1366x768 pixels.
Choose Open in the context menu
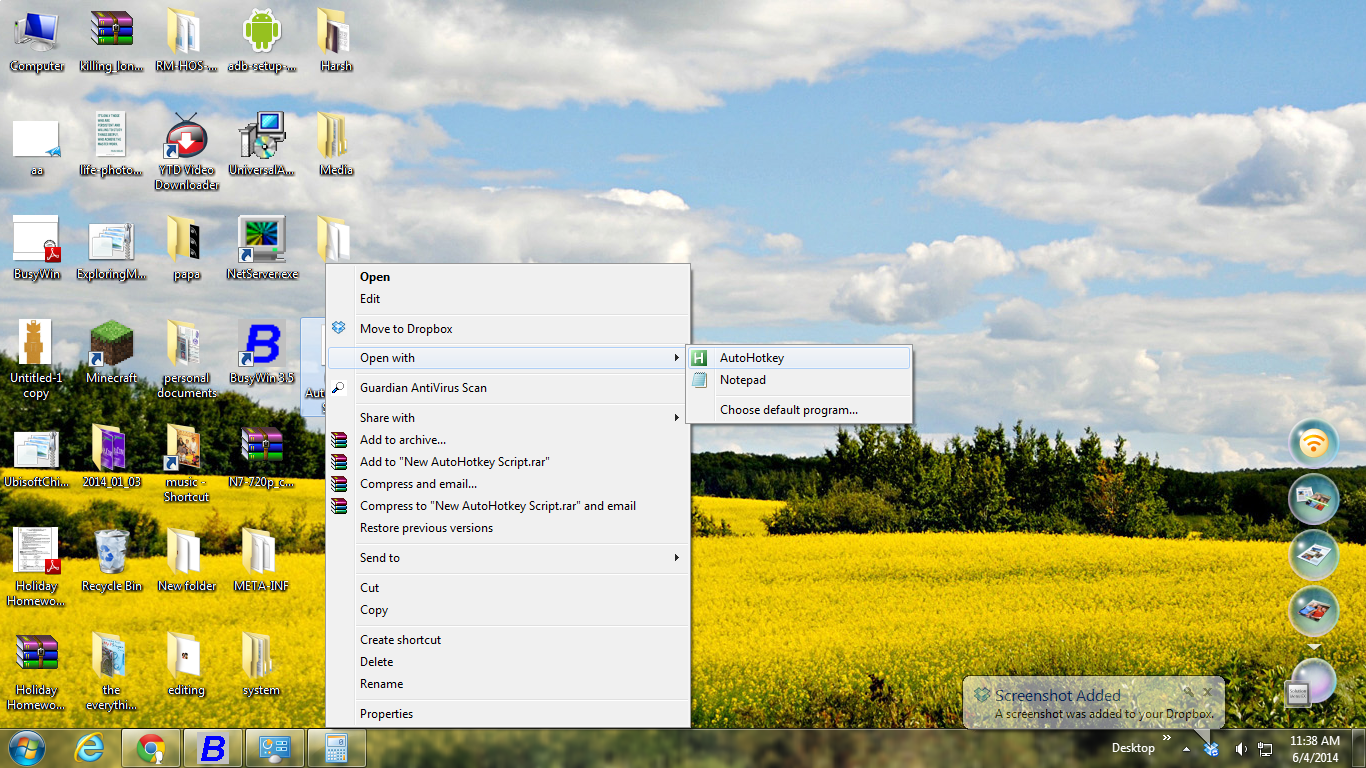(x=508, y=277)
